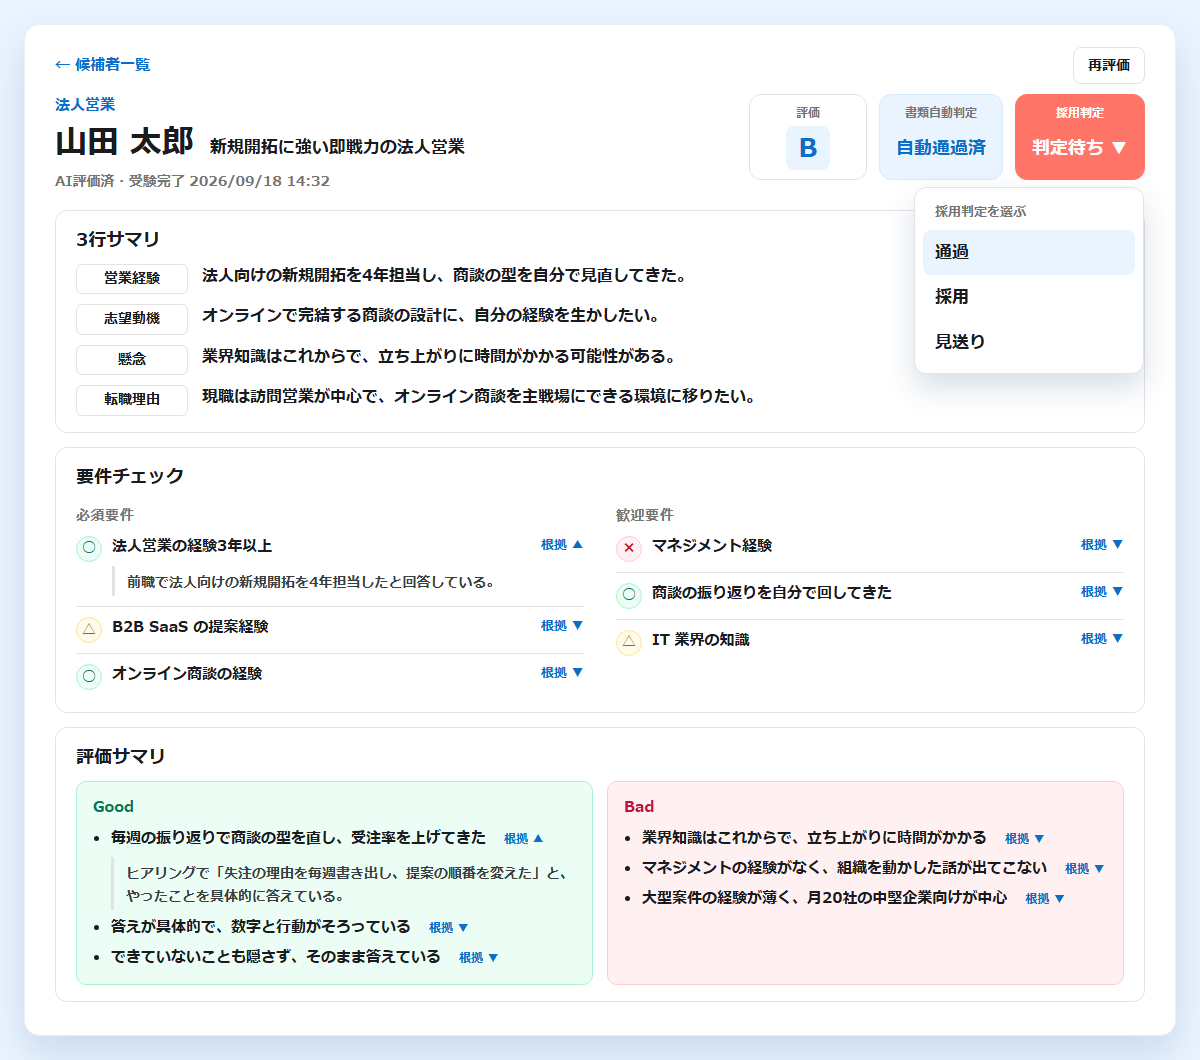Click the triangle icon for B2B SaaS の提案経験
1200x1060 pixels.
click(x=89, y=629)
